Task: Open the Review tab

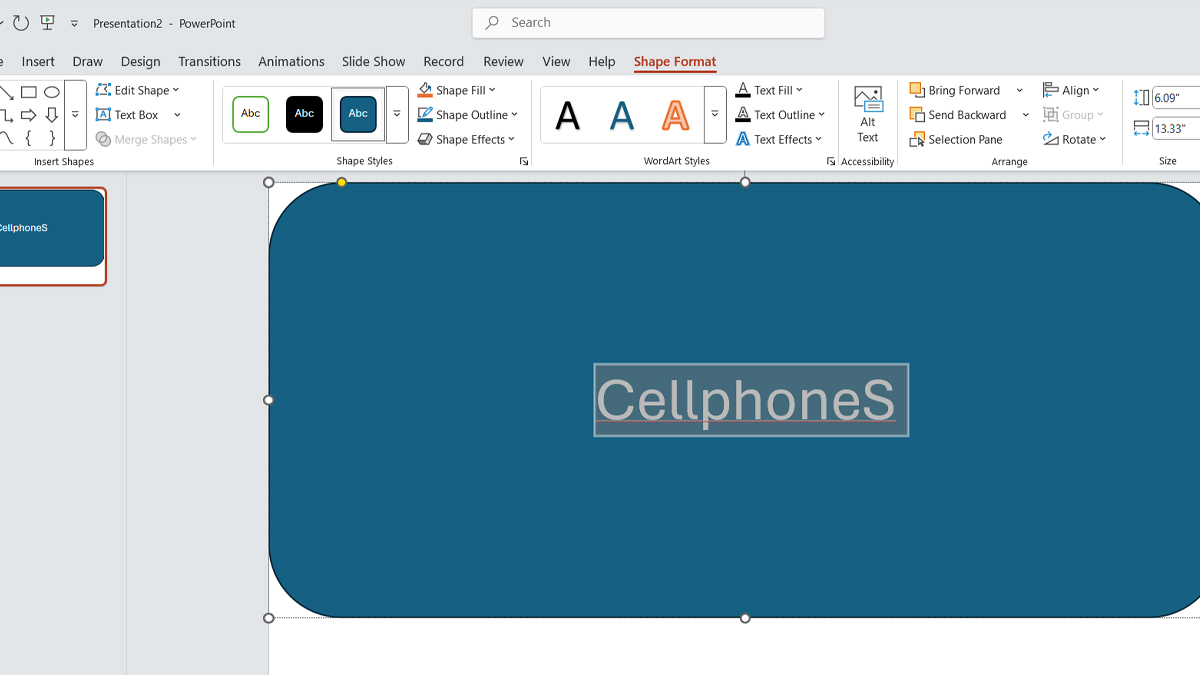Action: 503,61
